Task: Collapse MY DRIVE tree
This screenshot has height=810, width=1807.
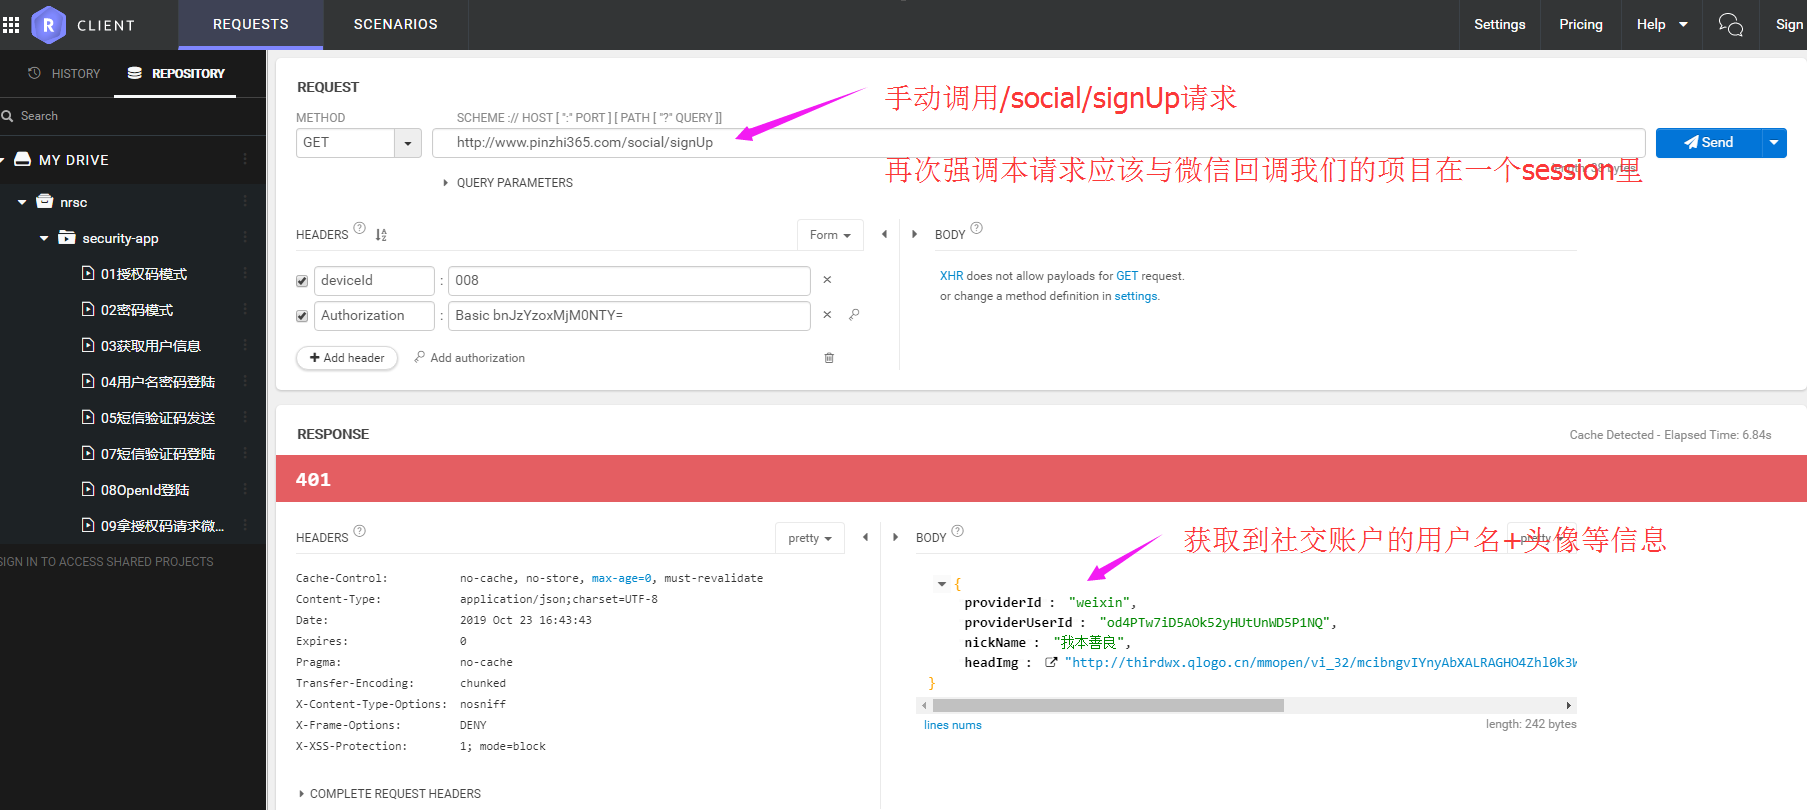Action: pos(3,160)
